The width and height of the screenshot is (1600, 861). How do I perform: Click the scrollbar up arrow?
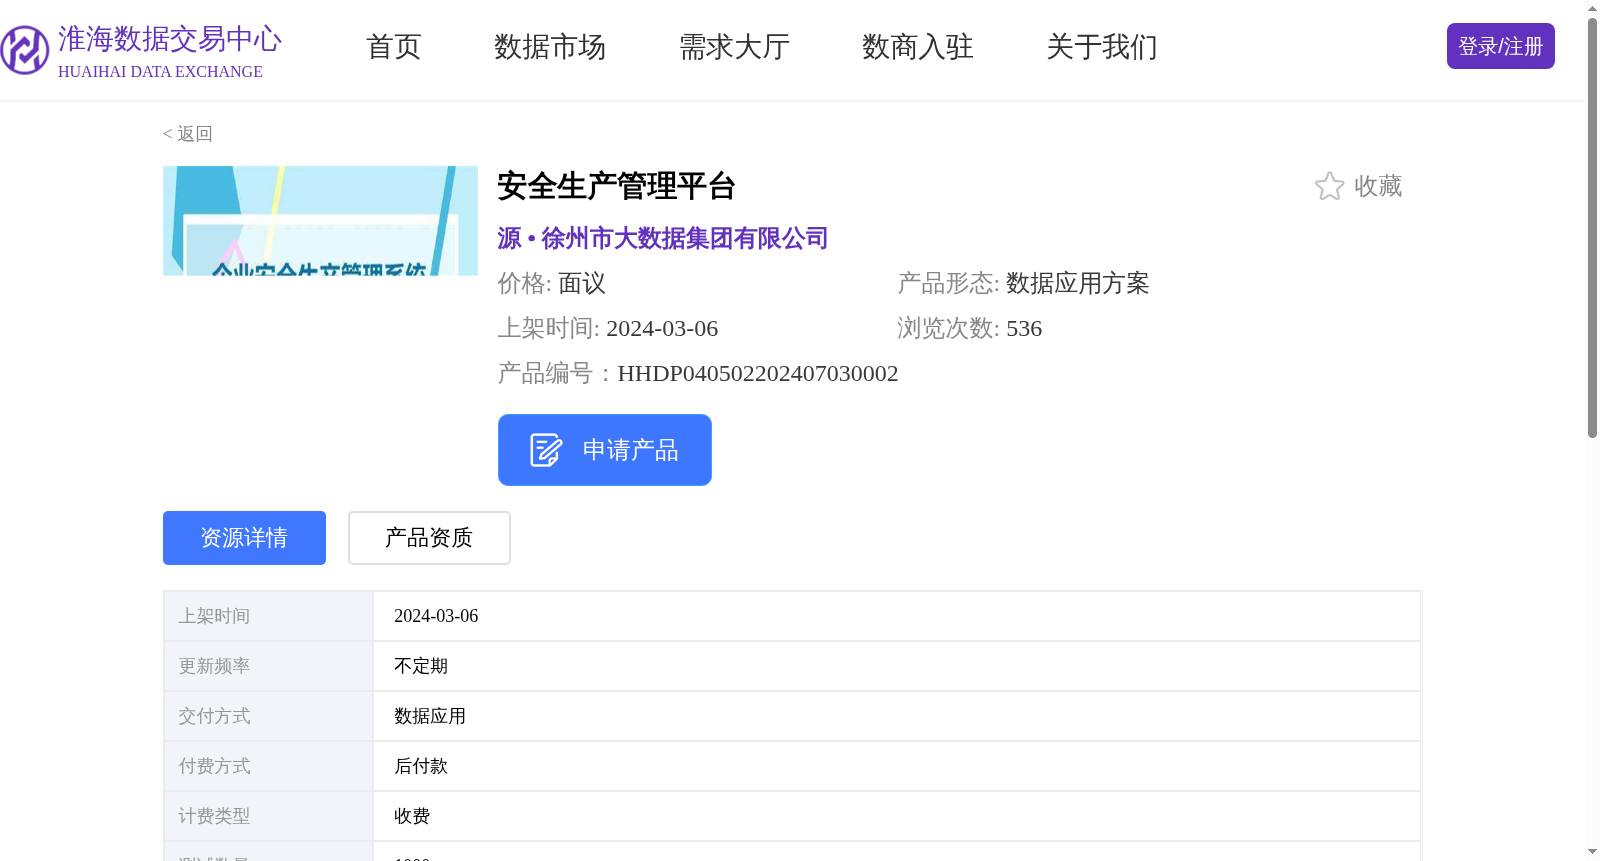click(1592, 8)
